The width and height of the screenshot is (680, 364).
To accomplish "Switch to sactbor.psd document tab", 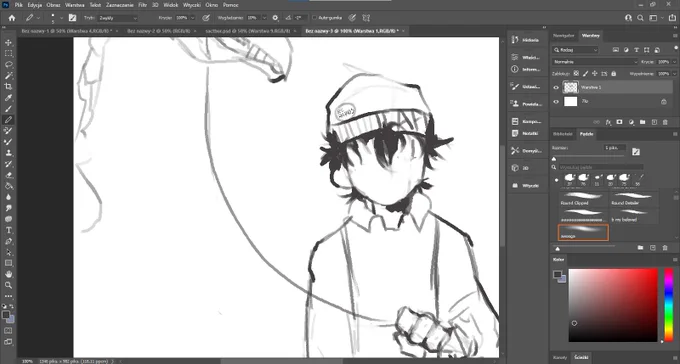I will (247, 31).
